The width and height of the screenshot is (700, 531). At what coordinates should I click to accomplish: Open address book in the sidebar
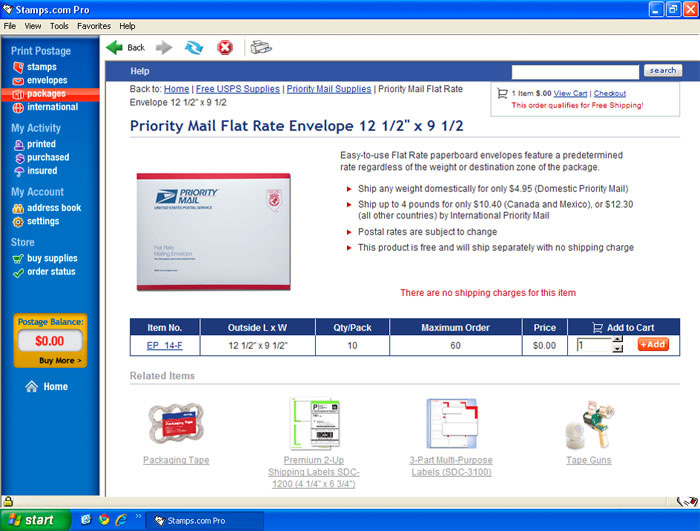47,208
